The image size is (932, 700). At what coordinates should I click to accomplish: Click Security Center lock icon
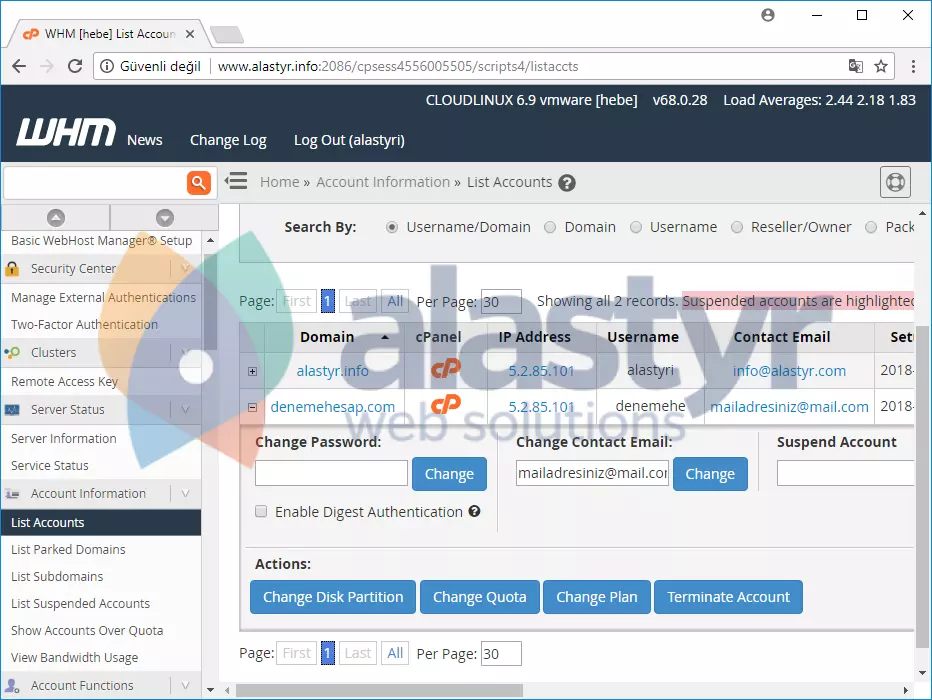click(12, 269)
